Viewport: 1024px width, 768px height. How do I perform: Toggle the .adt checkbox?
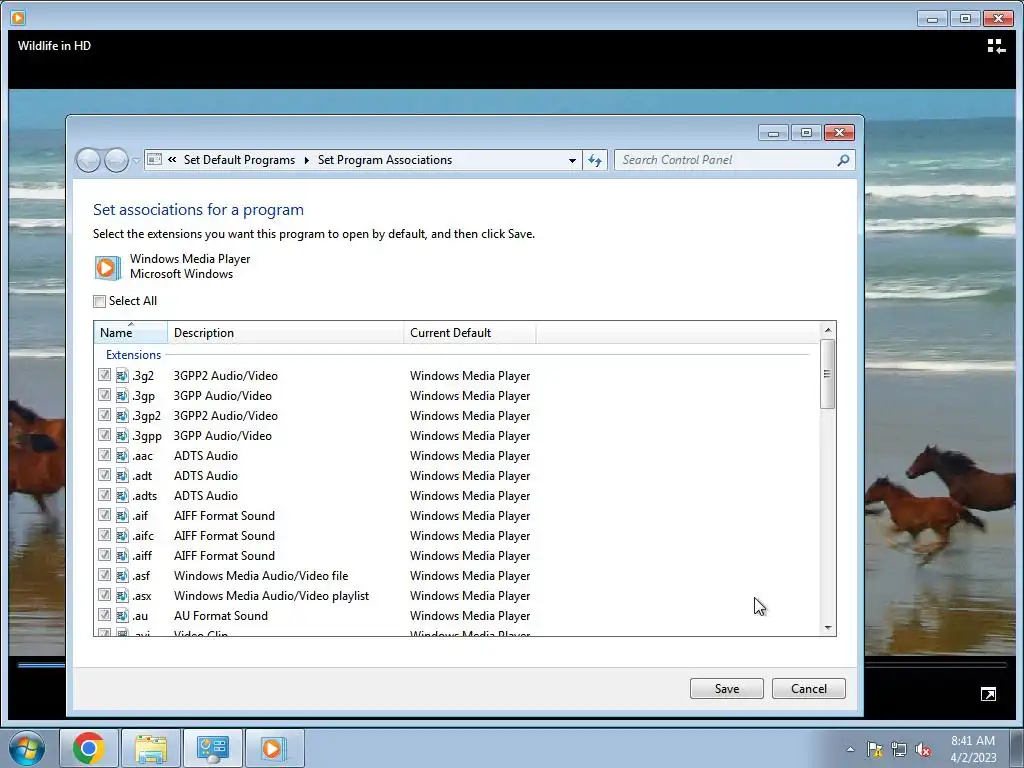tap(104, 475)
